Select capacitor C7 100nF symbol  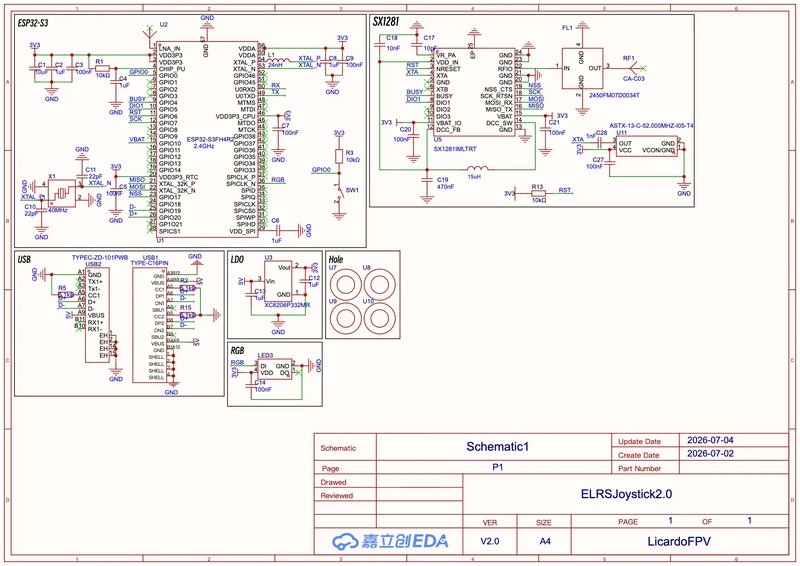point(278,129)
